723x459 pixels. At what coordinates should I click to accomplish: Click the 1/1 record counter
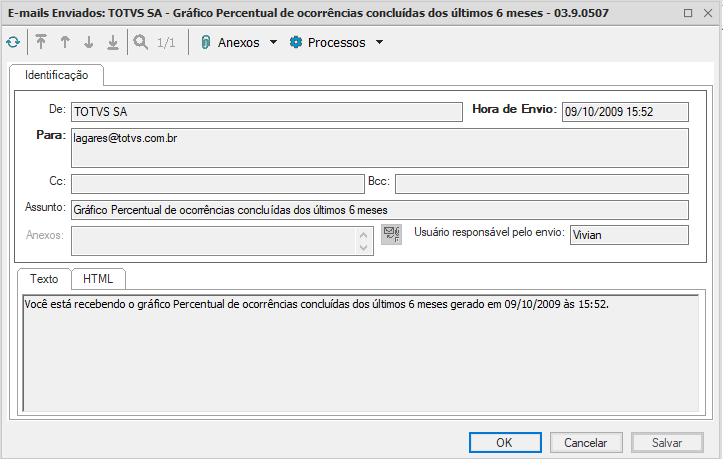166,43
